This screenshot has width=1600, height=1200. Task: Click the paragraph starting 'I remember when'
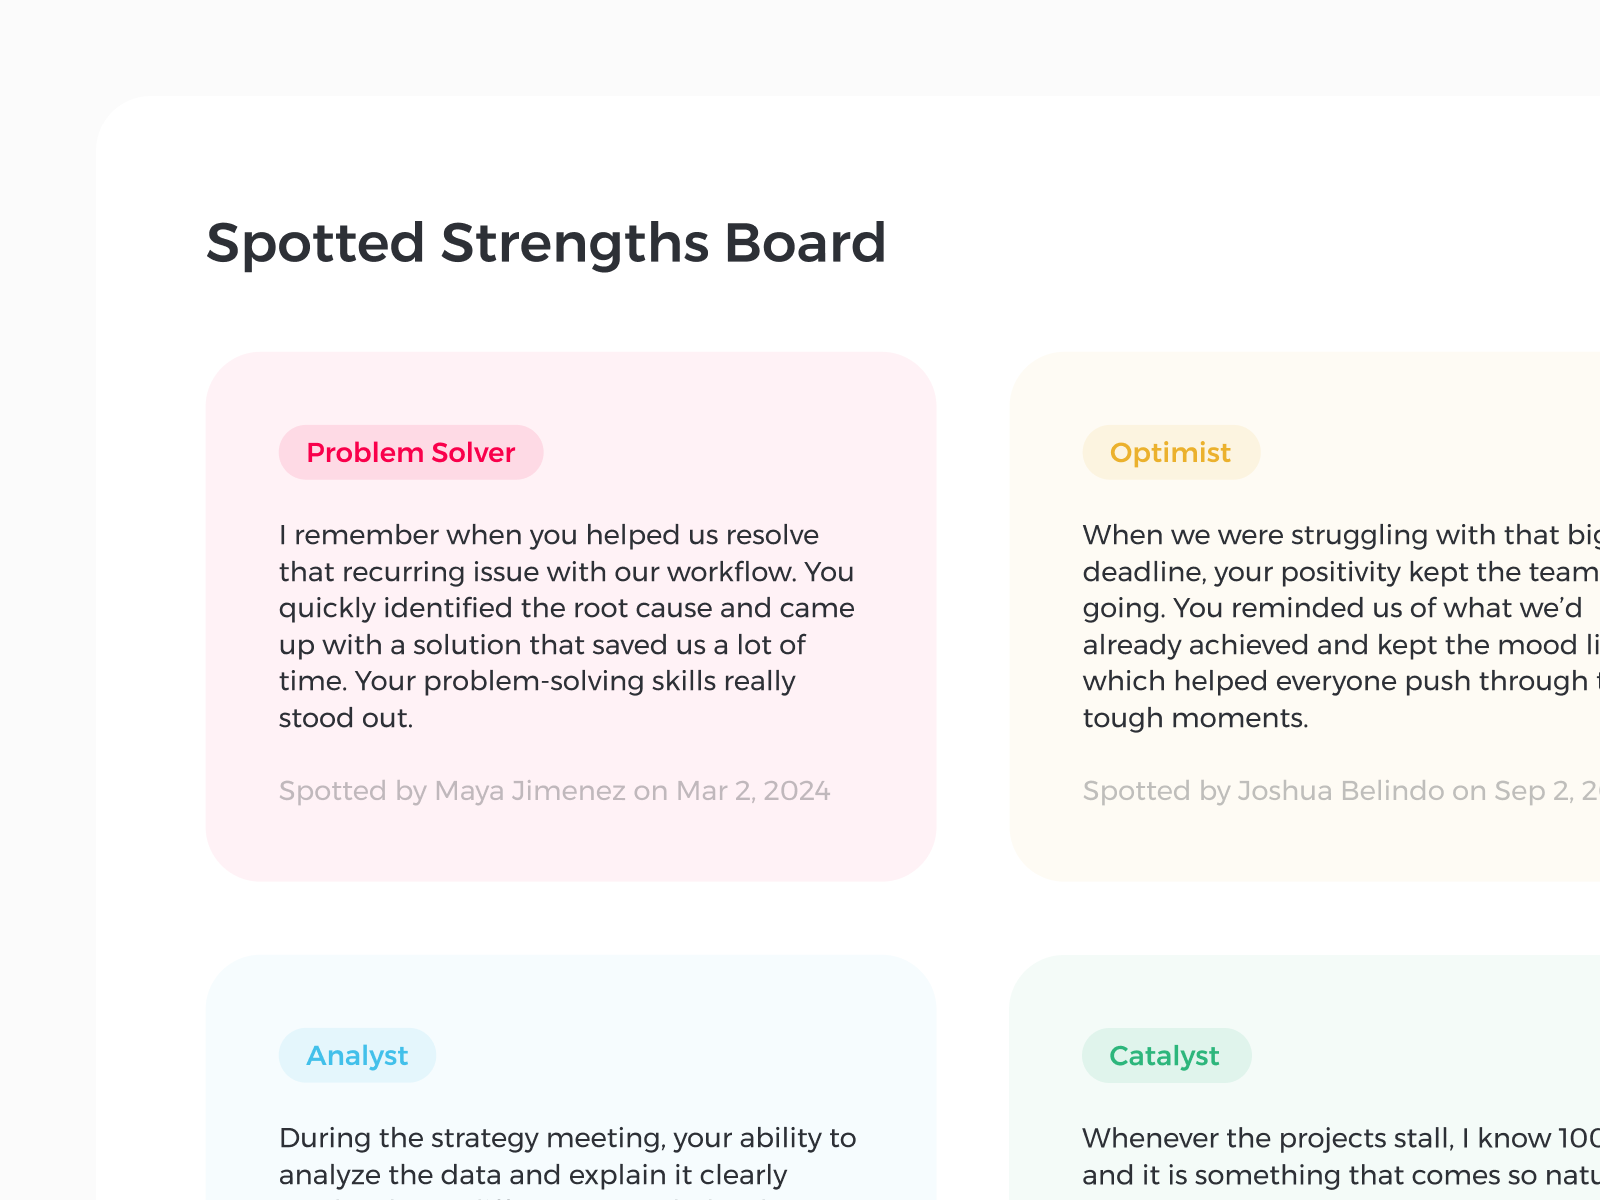click(x=567, y=626)
